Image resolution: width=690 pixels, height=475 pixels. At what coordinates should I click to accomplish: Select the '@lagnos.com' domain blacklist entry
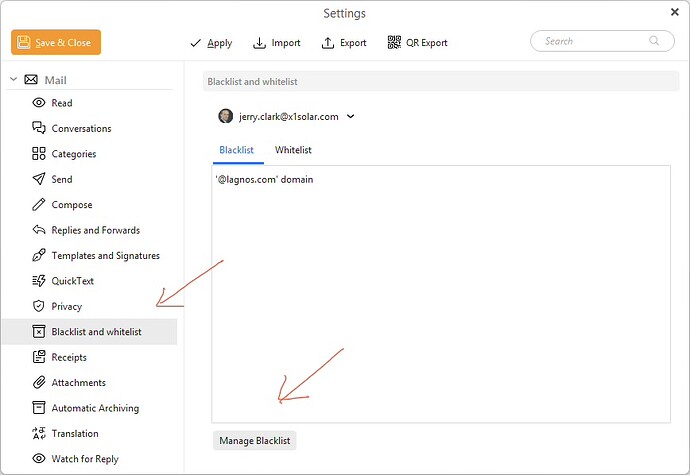pos(264,180)
